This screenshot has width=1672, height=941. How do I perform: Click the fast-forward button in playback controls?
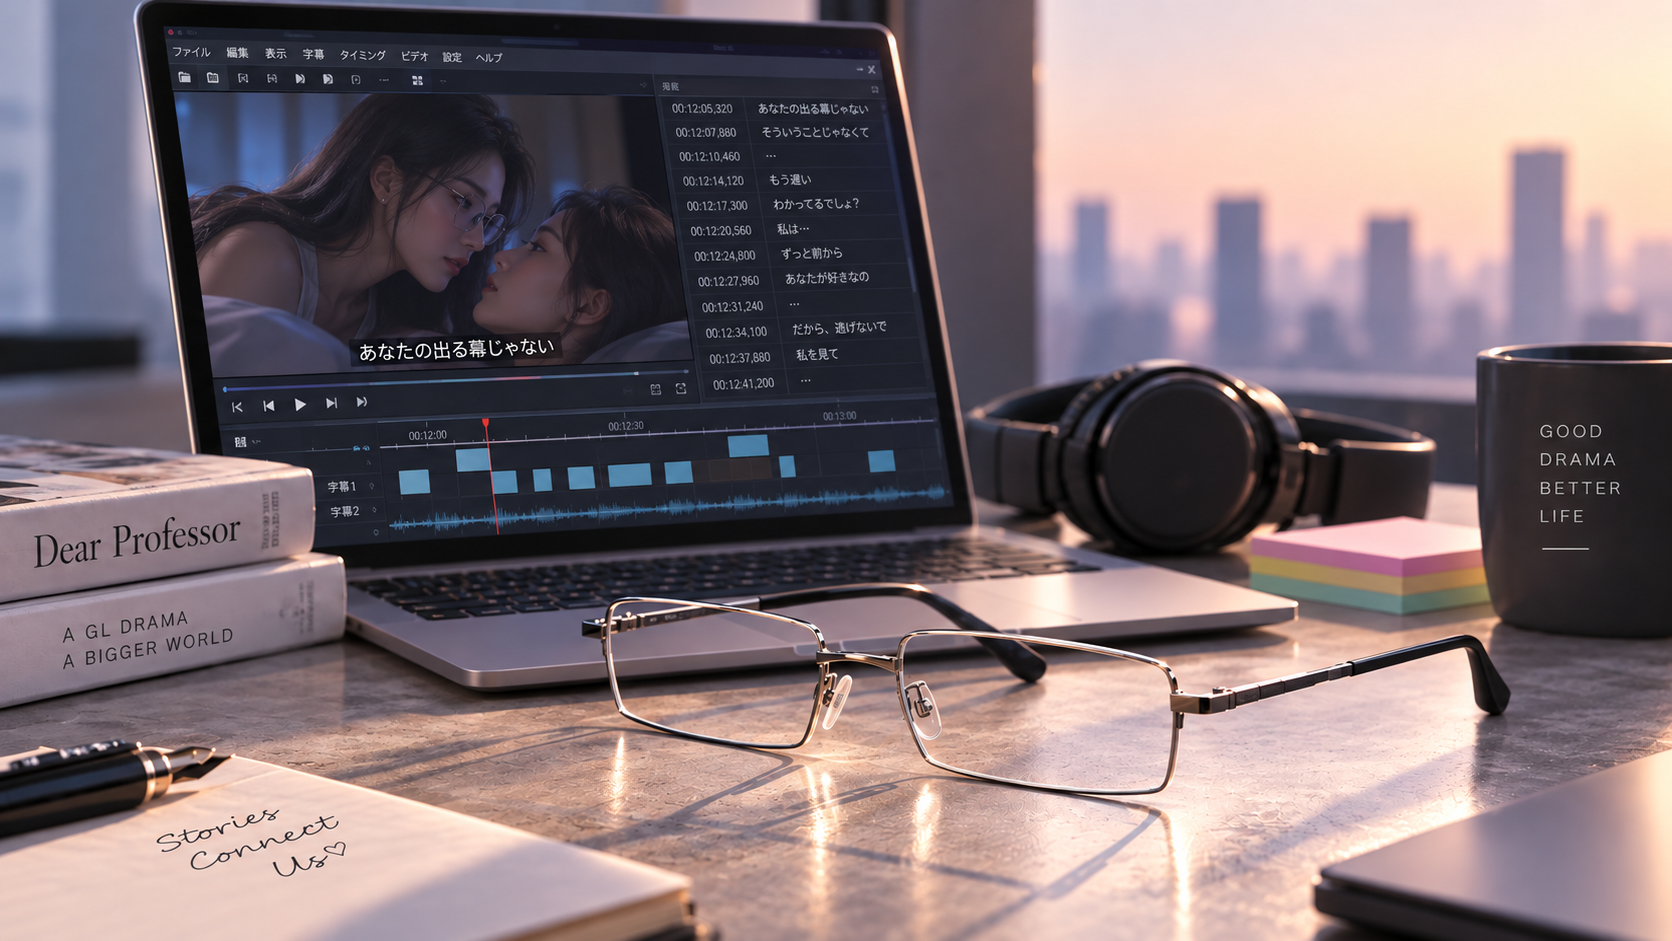click(362, 402)
